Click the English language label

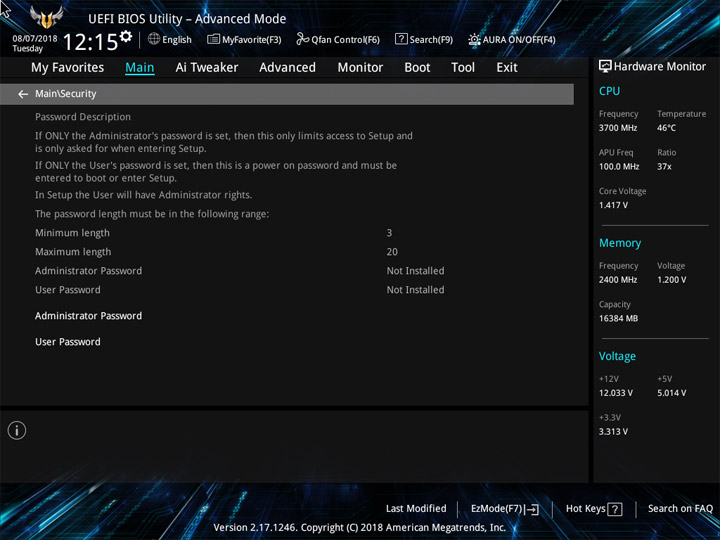(x=177, y=39)
